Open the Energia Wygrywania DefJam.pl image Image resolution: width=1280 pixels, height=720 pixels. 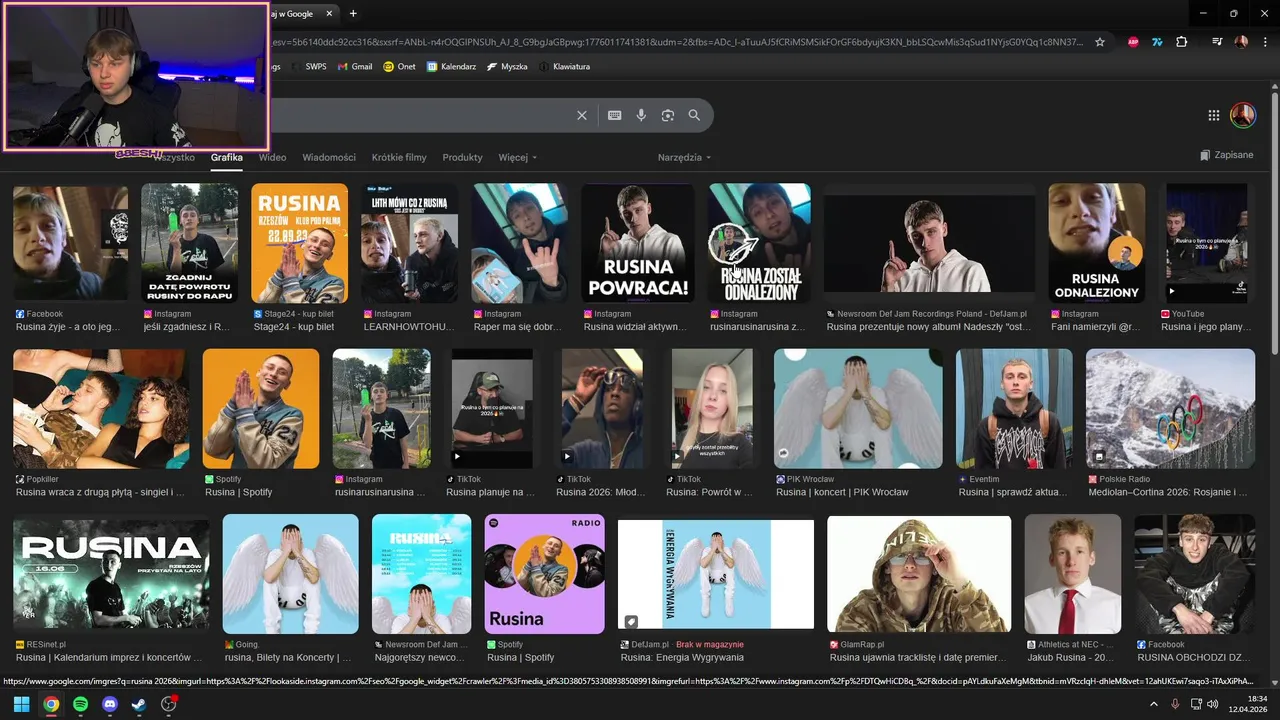pyautogui.click(x=716, y=574)
